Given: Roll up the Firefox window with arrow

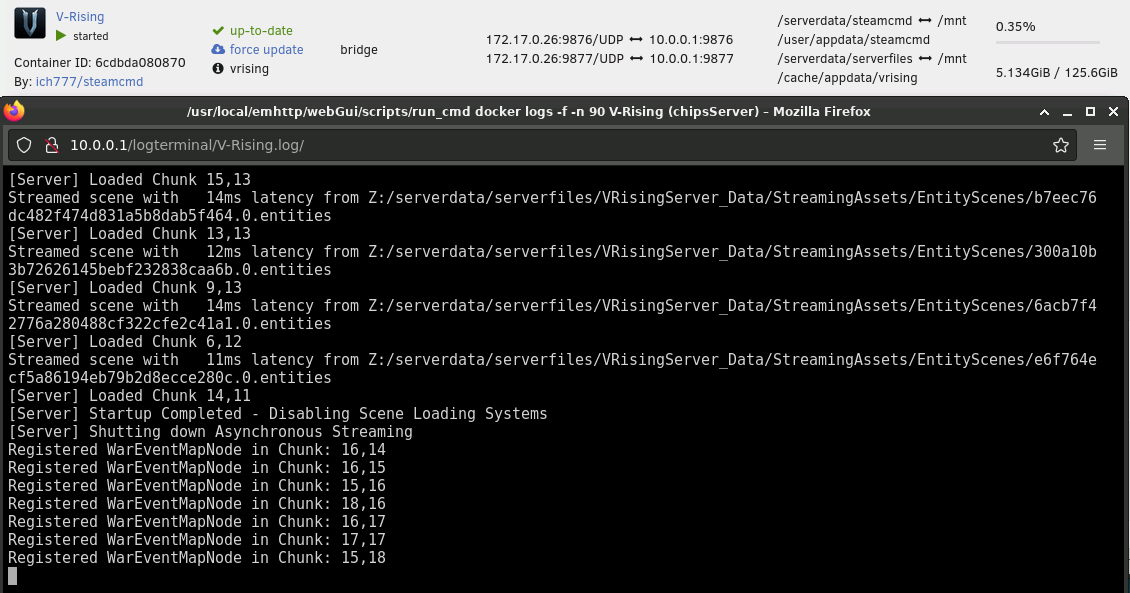Looking at the screenshot, I should coord(1044,112).
